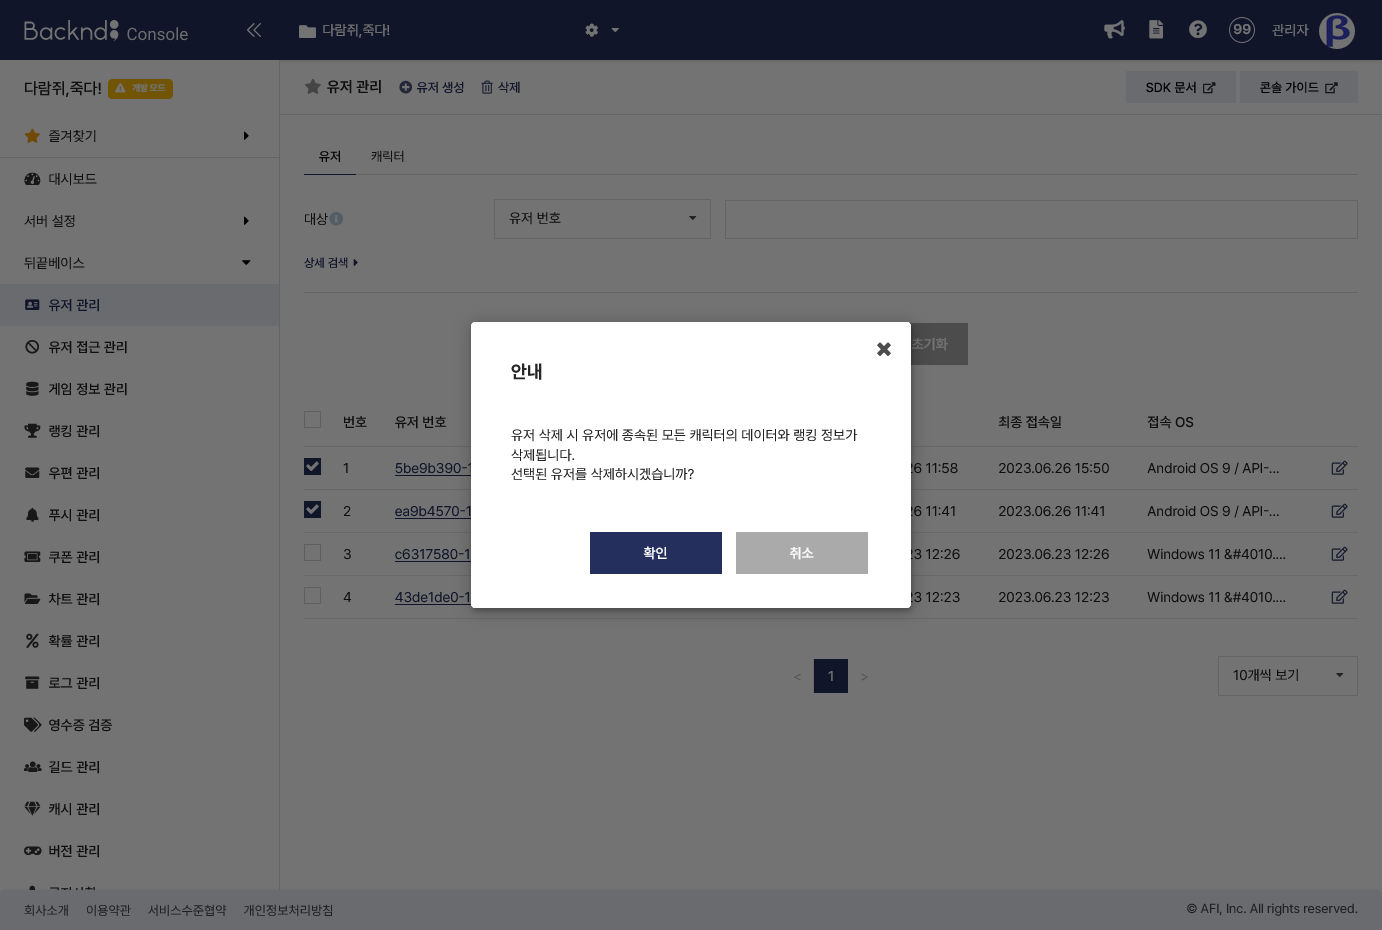
Task: Open the announcements megaphone icon
Action: pyautogui.click(x=1114, y=30)
